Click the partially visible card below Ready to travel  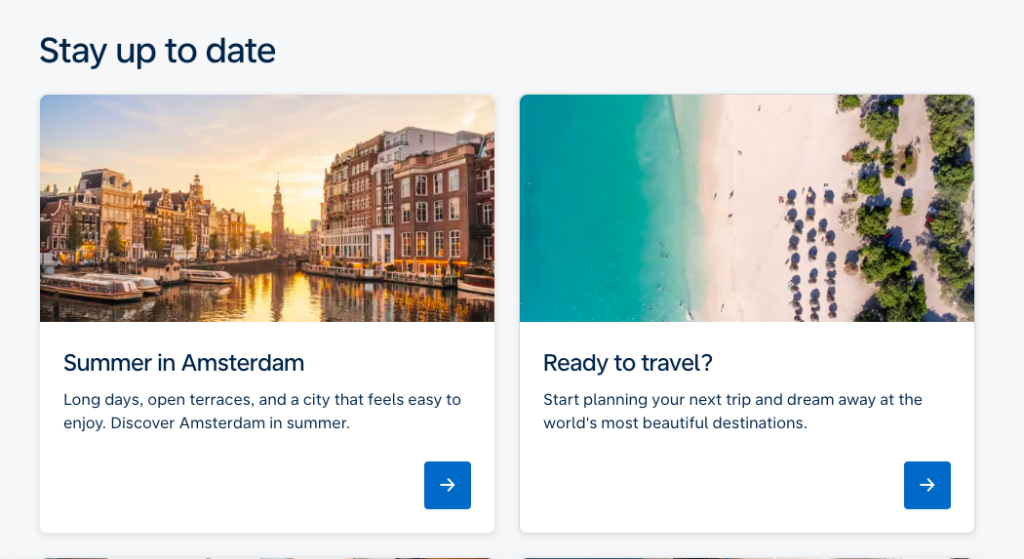click(x=747, y=557)
